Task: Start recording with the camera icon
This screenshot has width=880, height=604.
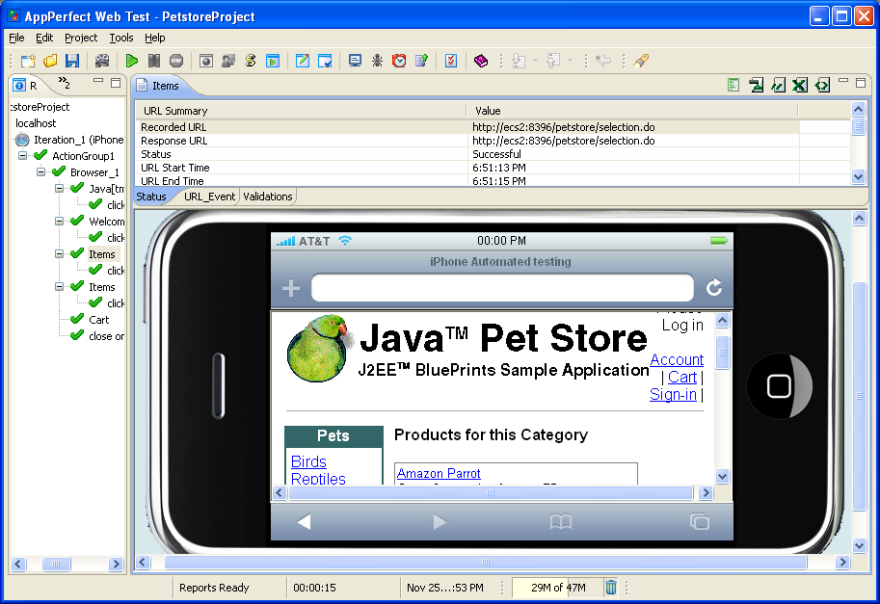Action: [x=102, y=61]
